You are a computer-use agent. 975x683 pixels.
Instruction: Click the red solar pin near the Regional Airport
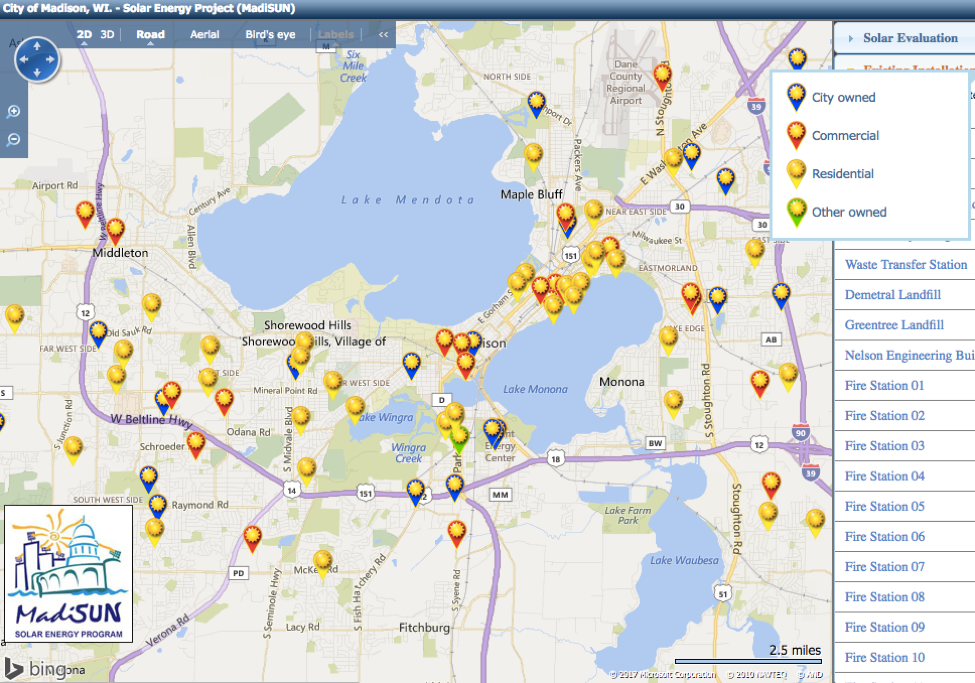coord(662,74)
